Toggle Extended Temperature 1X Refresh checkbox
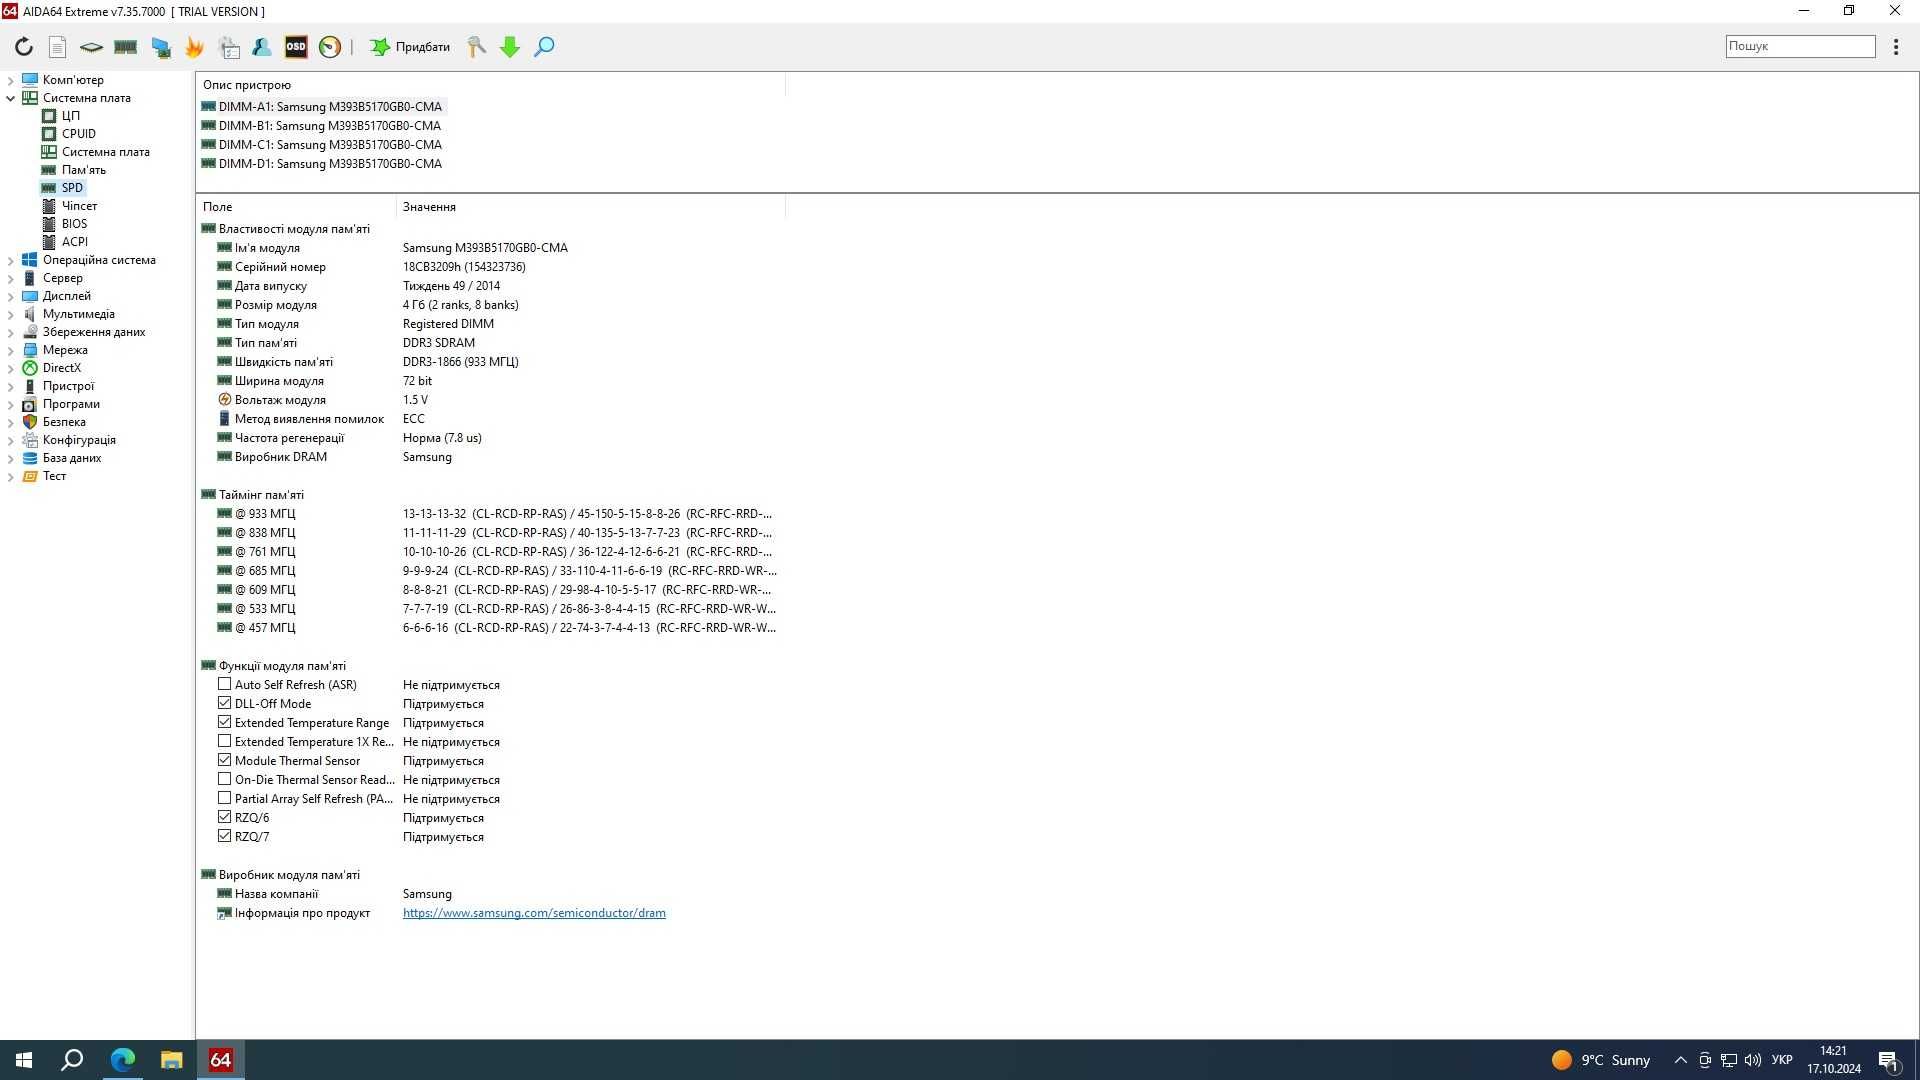Screen dimensions: 1920x1080 click(x=224, y=741)
